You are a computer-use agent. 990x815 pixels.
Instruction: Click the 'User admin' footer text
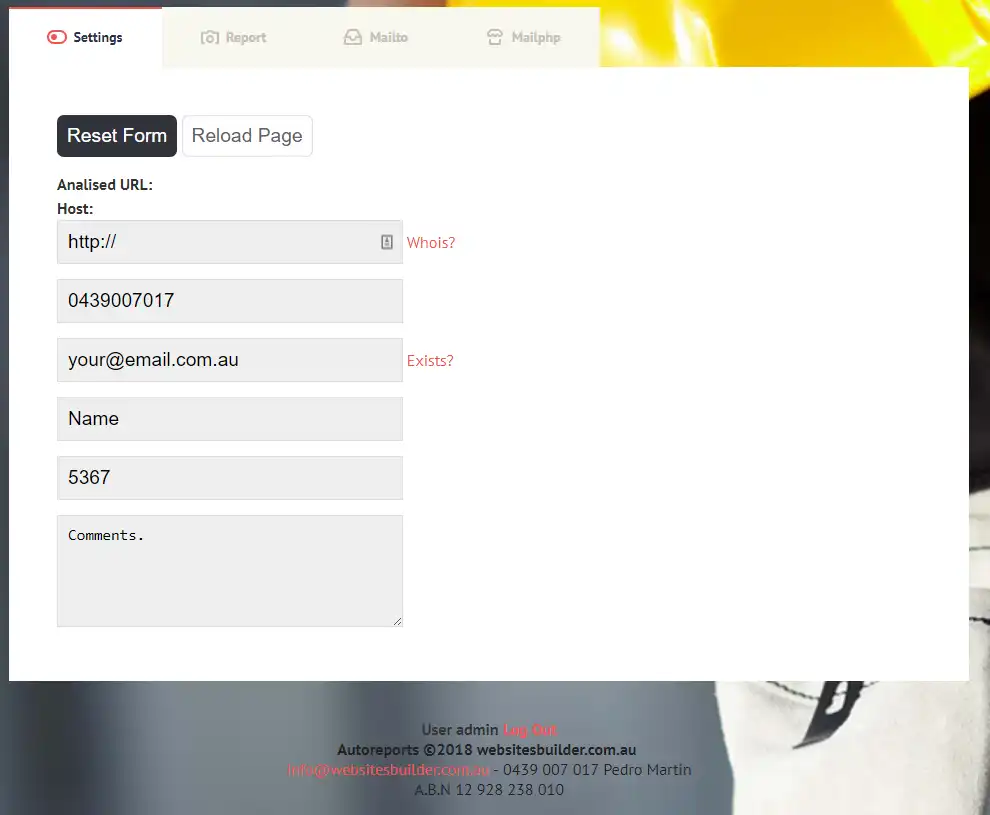click(x=460, y=730)
